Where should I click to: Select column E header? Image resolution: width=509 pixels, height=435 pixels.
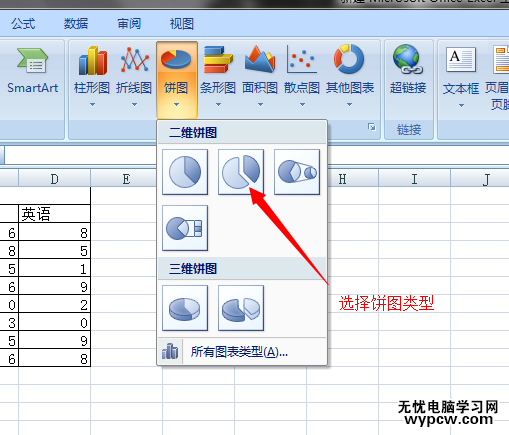[x=126, y=179]
